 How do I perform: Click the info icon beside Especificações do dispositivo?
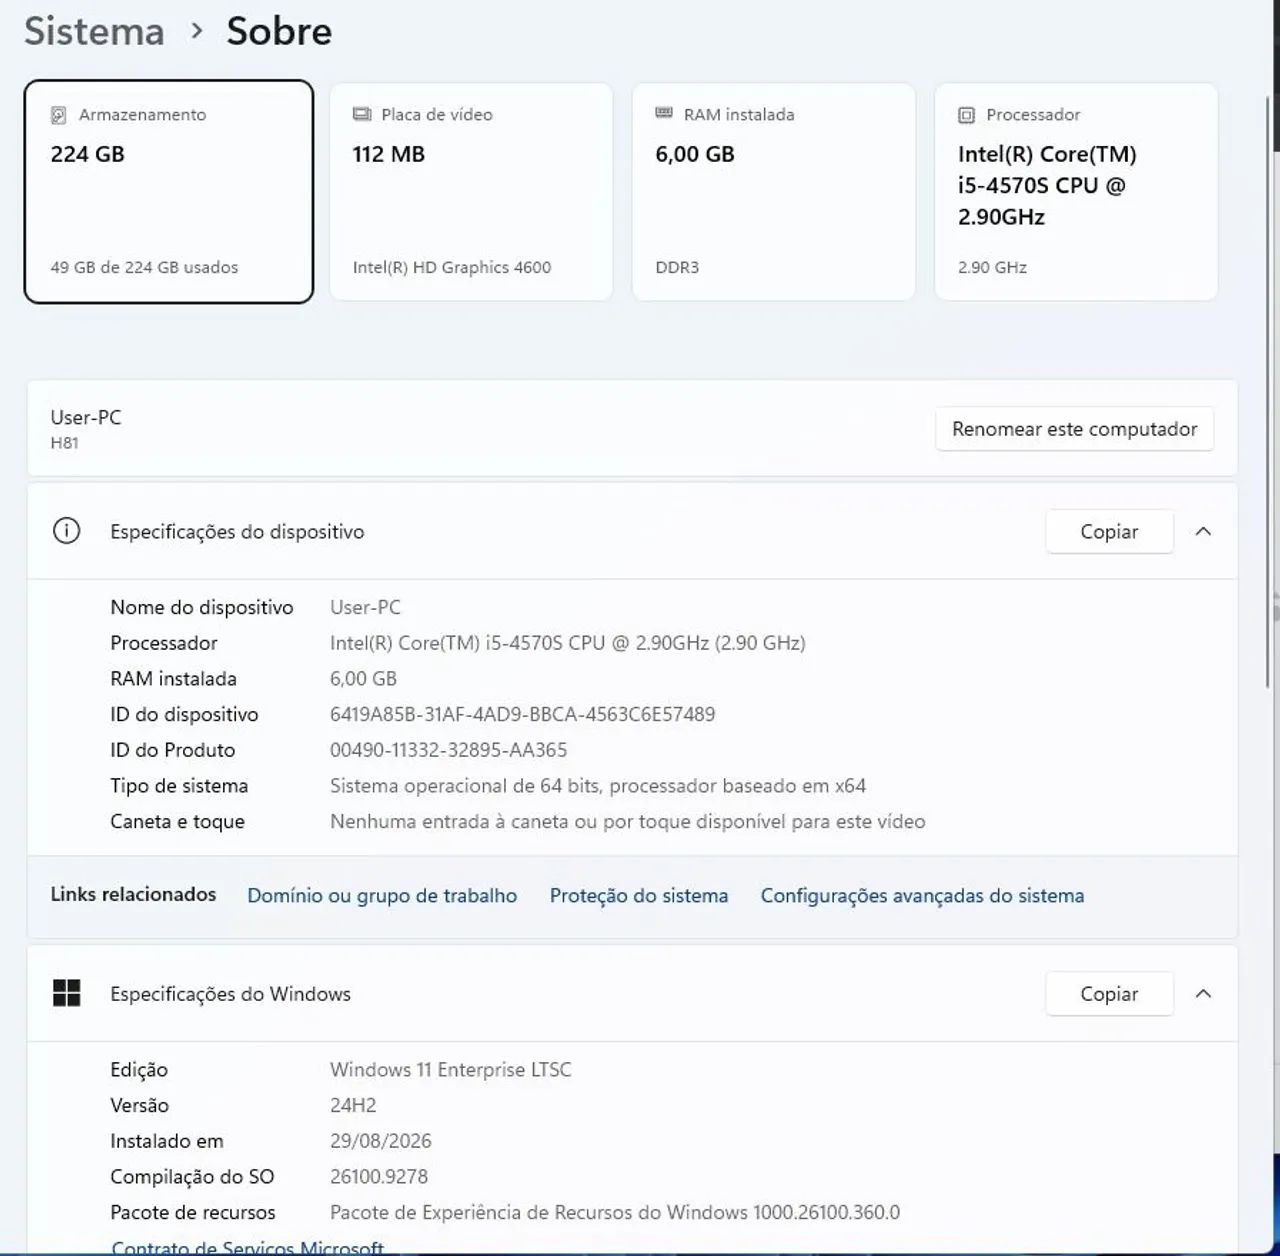coord(66,531)
